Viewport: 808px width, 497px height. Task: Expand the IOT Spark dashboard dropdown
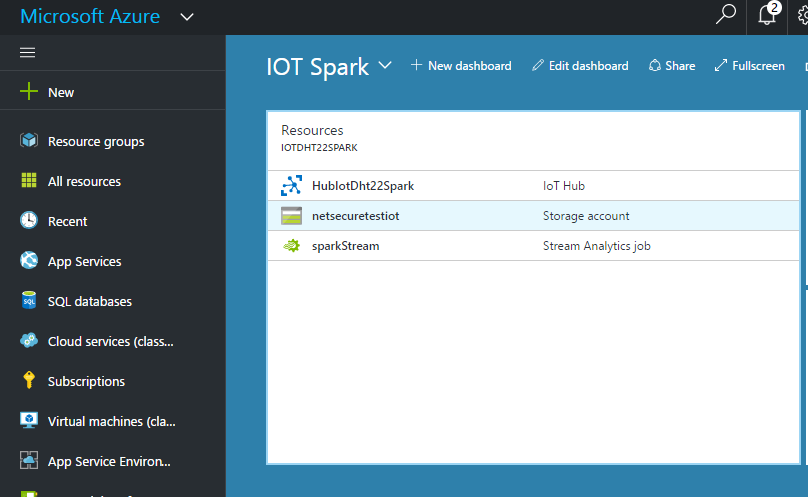(385, 65)
